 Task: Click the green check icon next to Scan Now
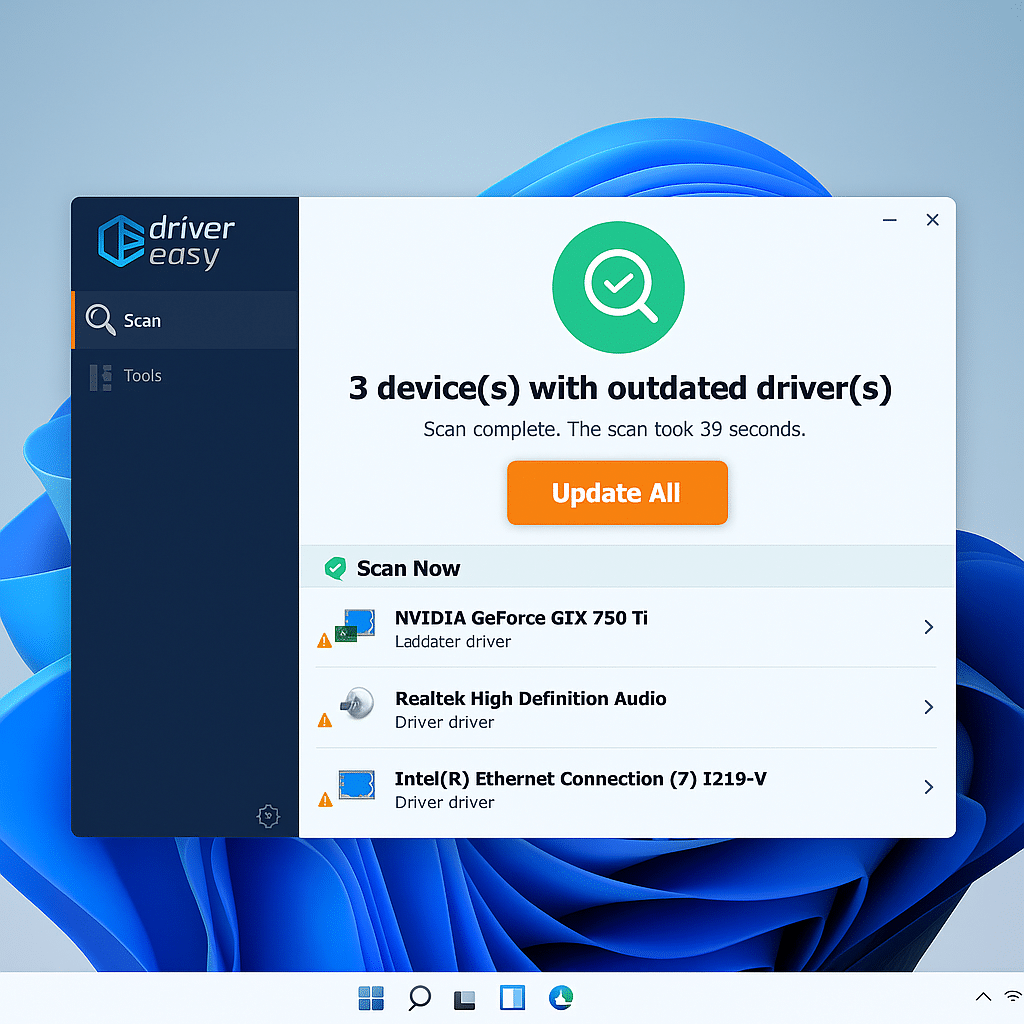click(x=334, y=567)
